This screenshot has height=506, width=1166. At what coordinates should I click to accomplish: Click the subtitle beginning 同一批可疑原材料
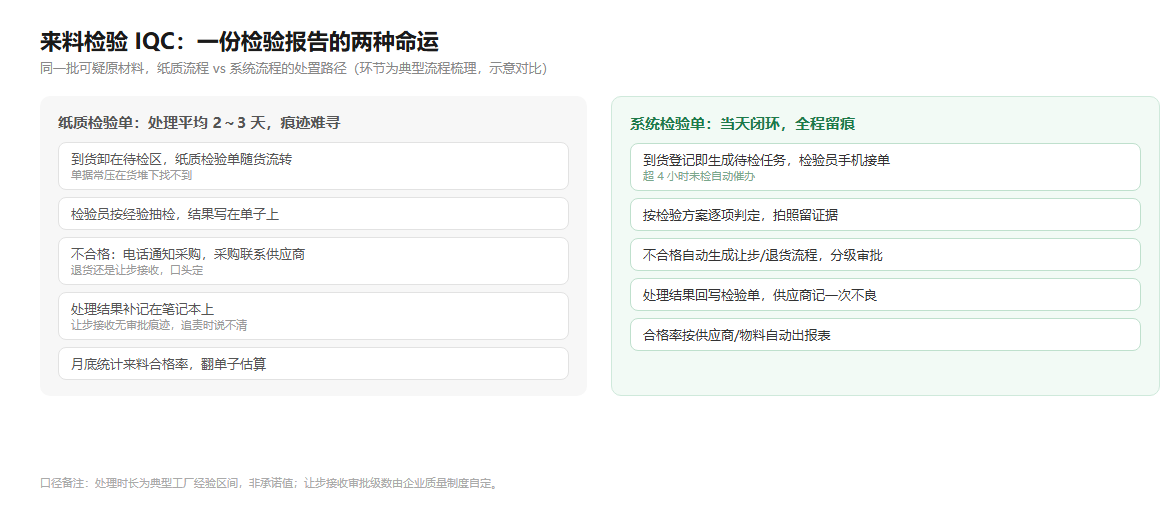pos(296,68)
